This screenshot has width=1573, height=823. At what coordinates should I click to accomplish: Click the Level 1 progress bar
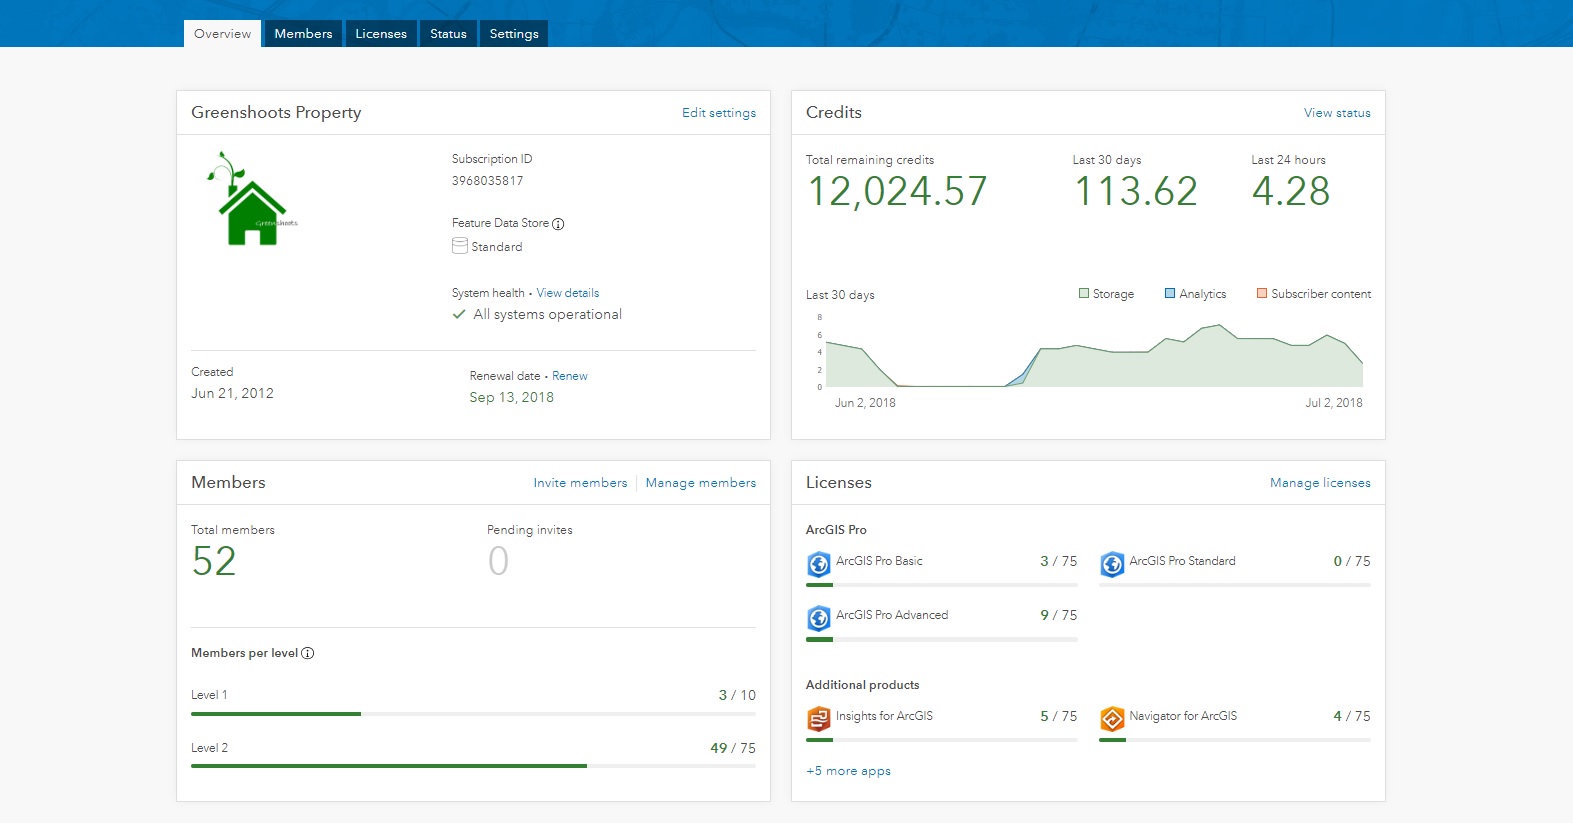[473, 714]
